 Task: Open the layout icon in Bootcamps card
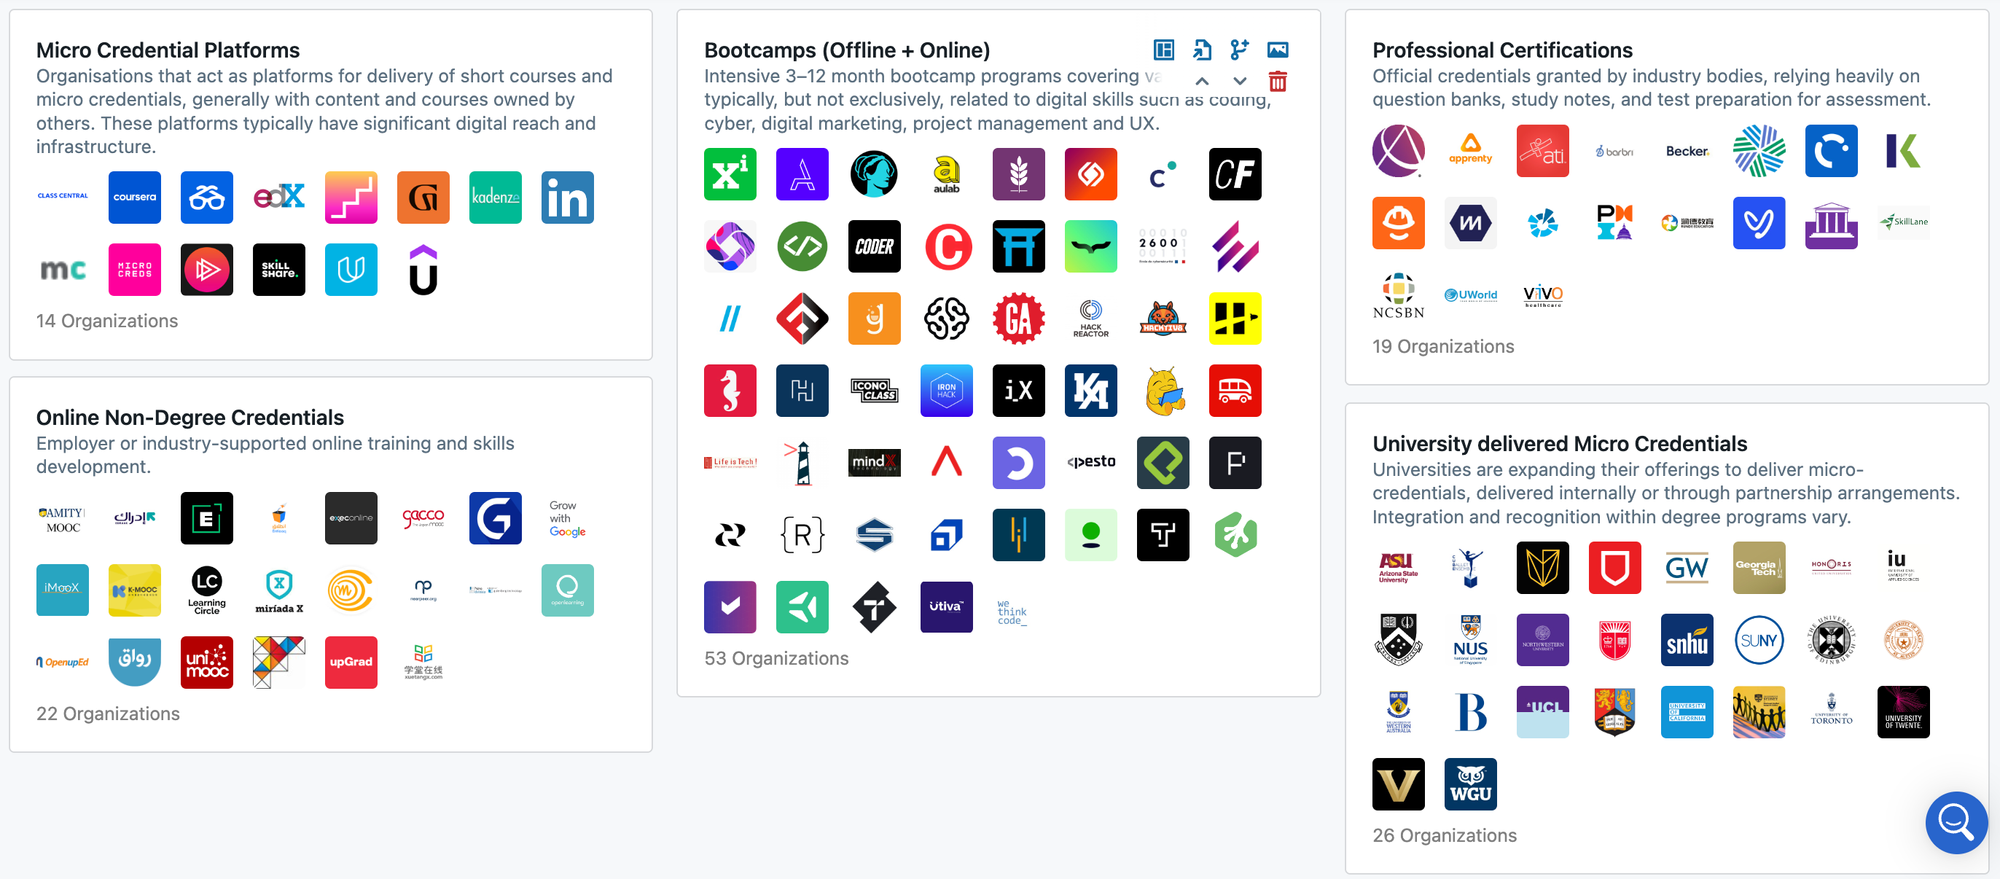(1164, 50)
